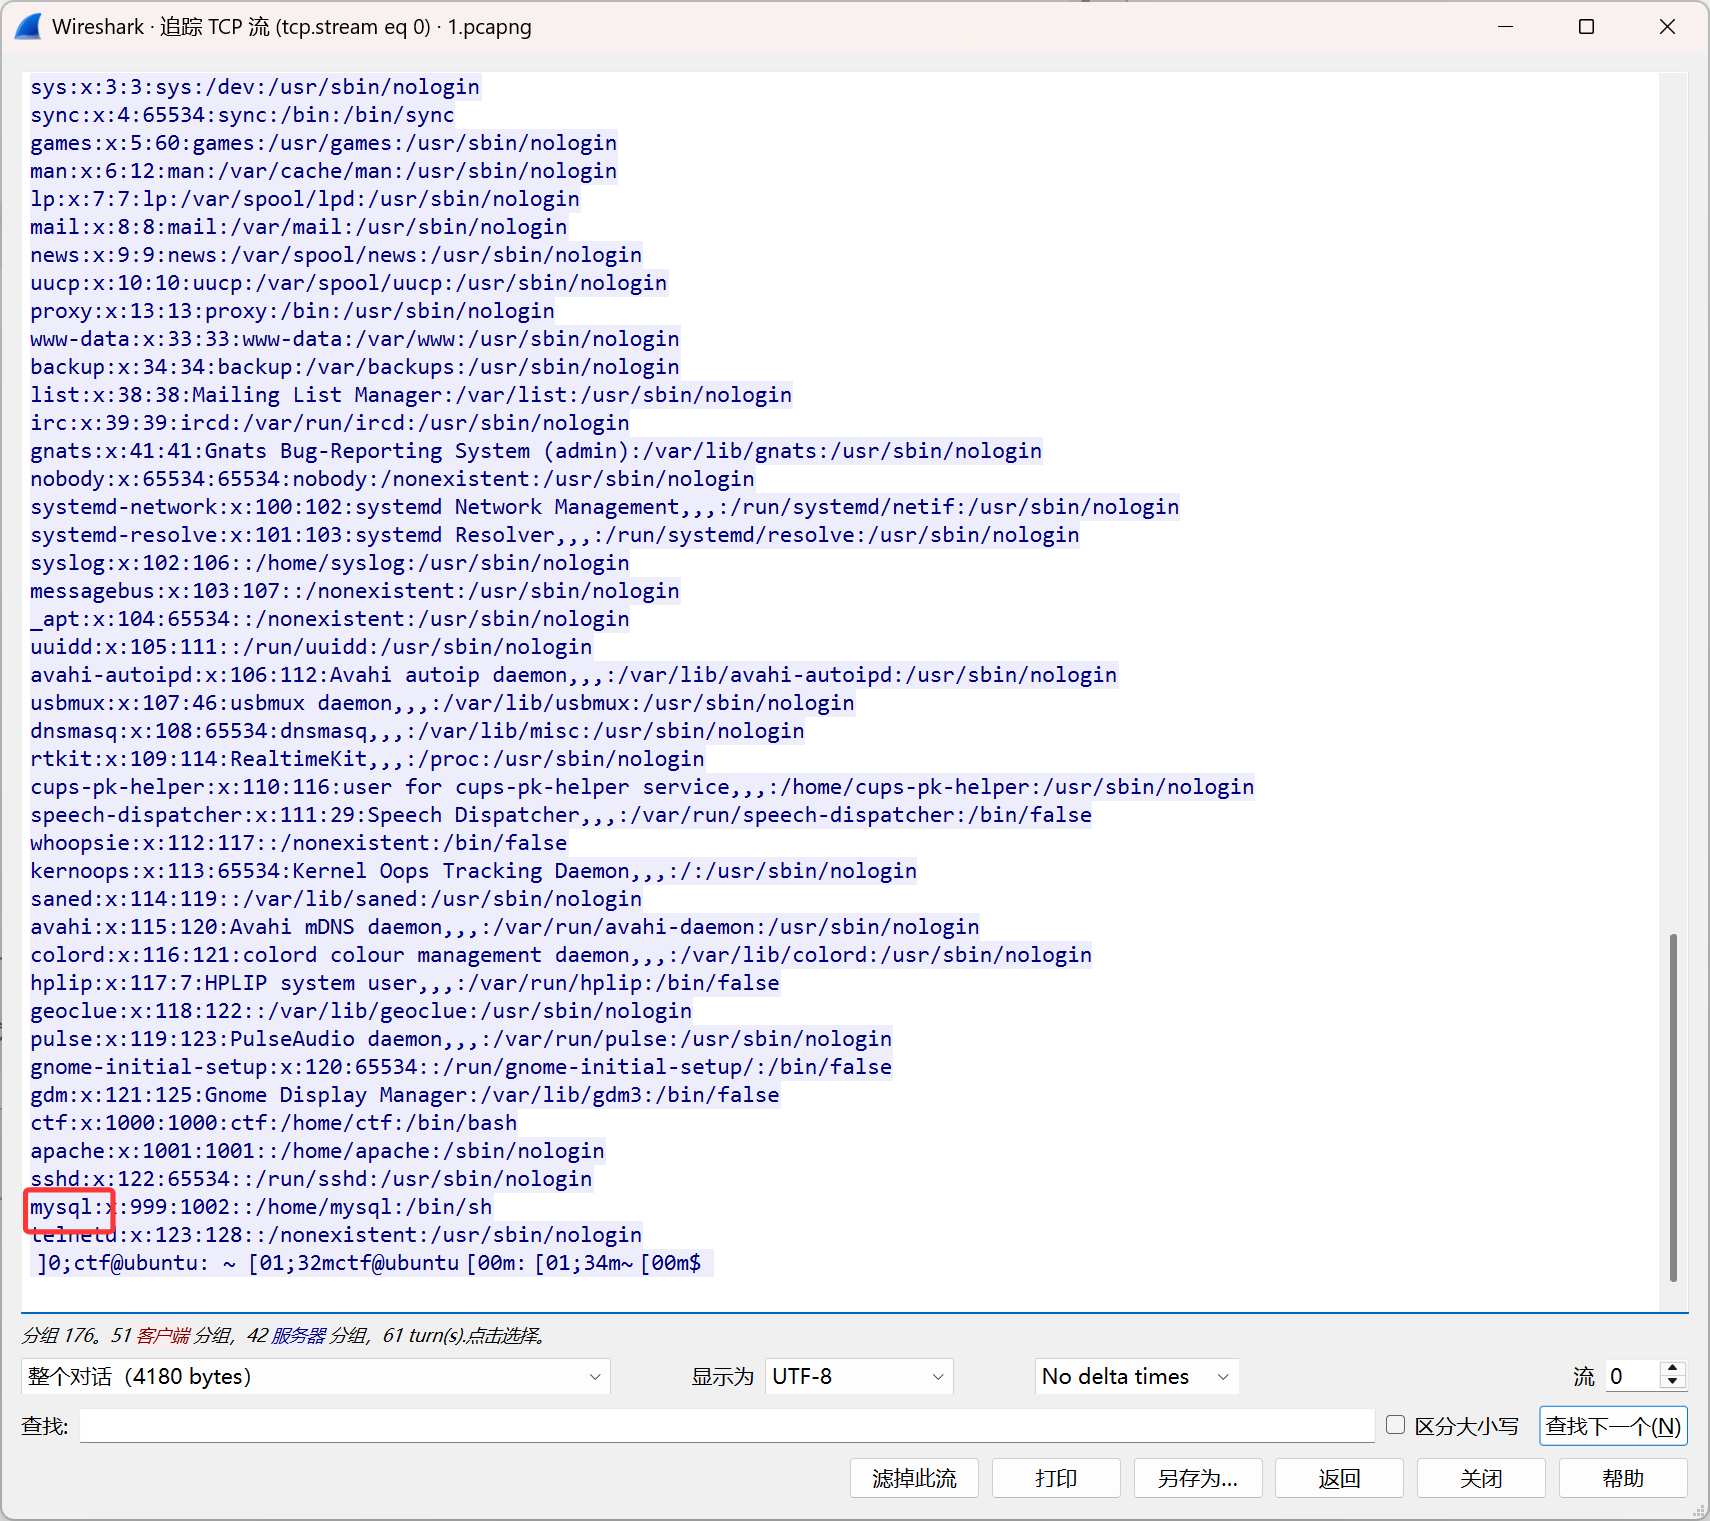Open the UTF-8 display format dropdown
The image size is (1710, 1521).
tap(859, 1376)
